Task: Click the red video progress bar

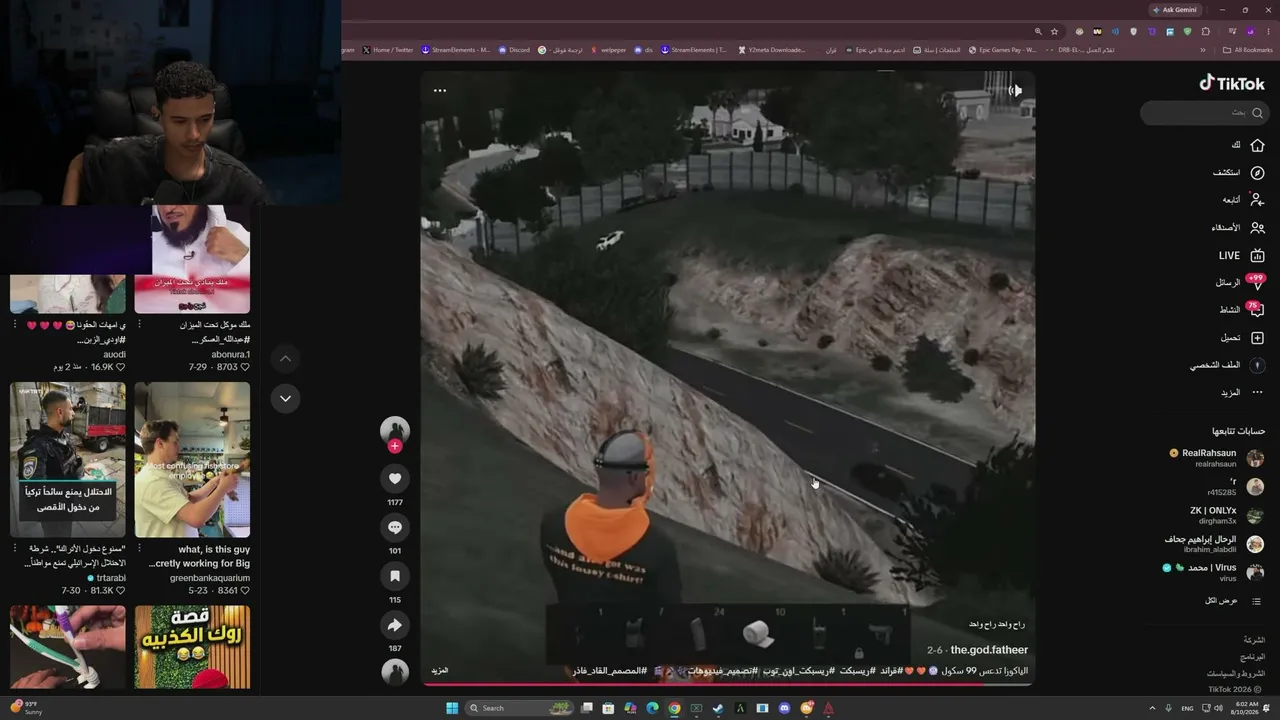Action: coord(727,684)
